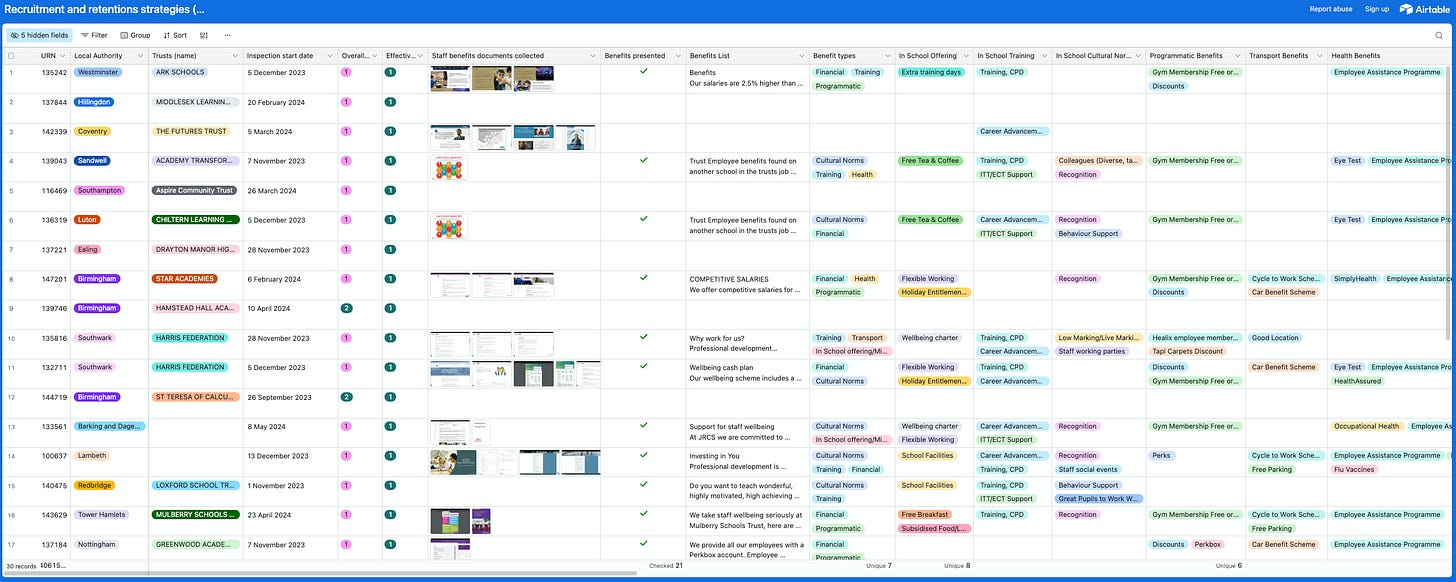Viewport: 1456px width, 582px height.
Task: Click URN cell 135242
Action: point(55,72)
